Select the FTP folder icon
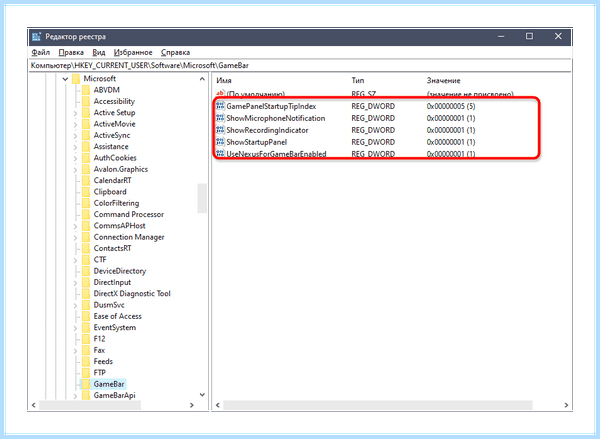Screen dimensions: 600x439 click(86, 373)
